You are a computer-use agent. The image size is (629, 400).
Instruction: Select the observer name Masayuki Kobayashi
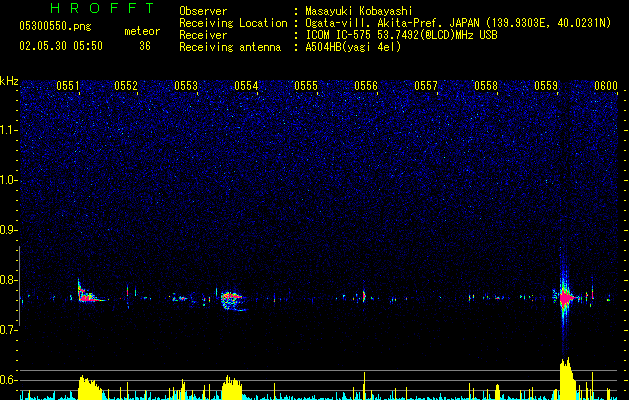point(359,11)
